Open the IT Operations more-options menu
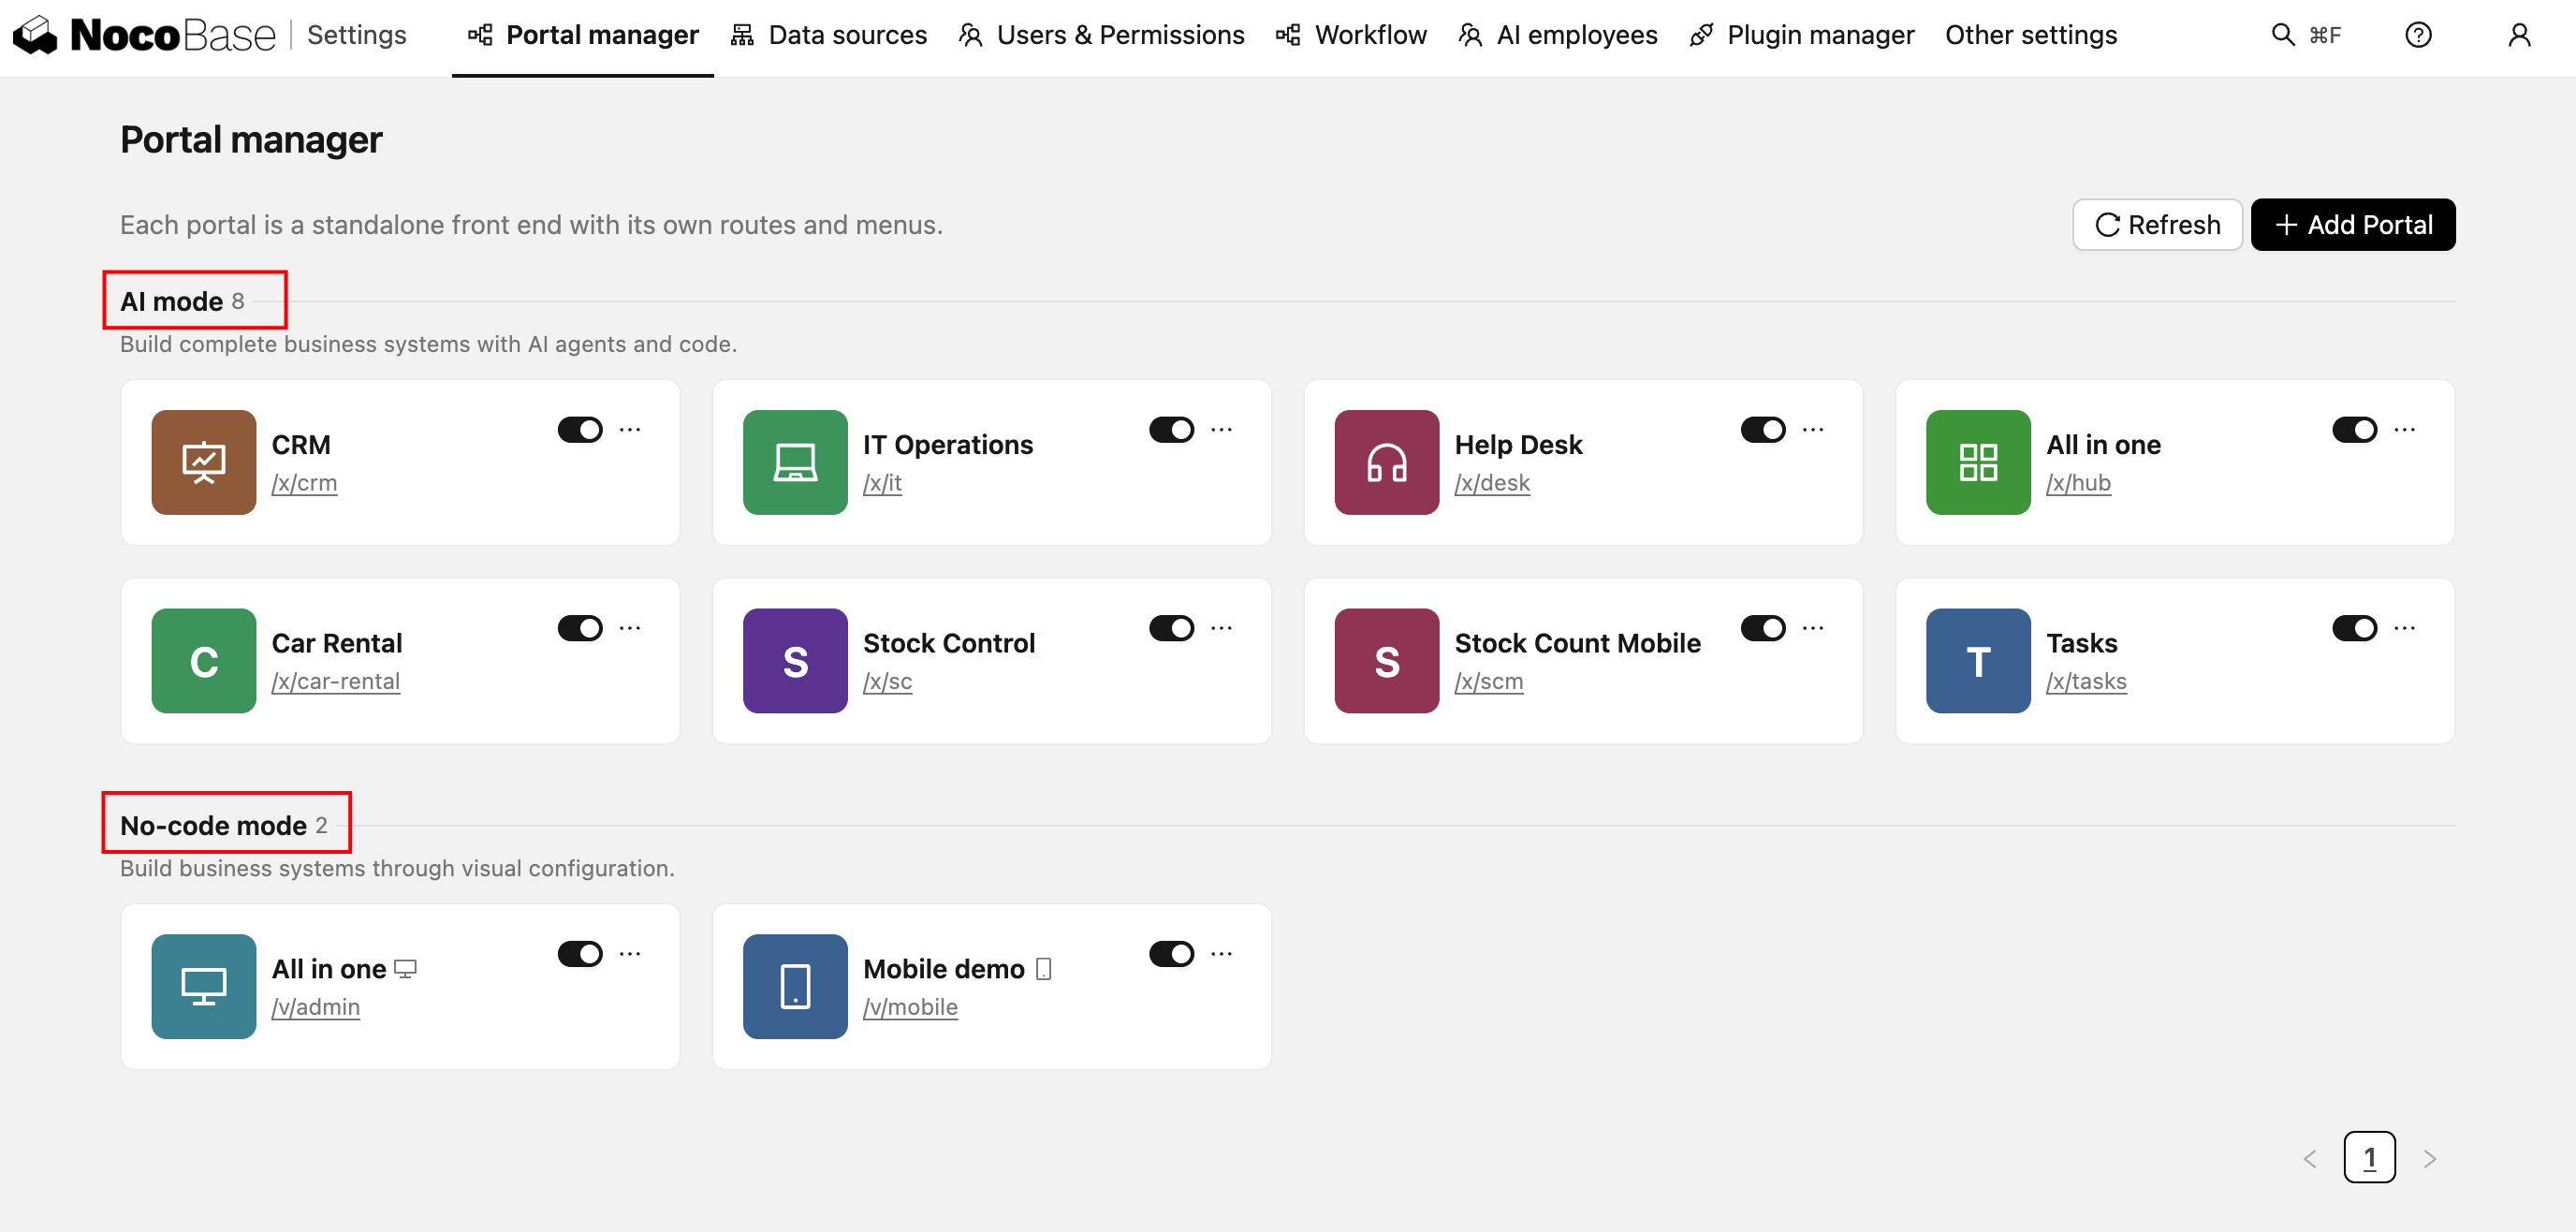 pos(1221,430)
